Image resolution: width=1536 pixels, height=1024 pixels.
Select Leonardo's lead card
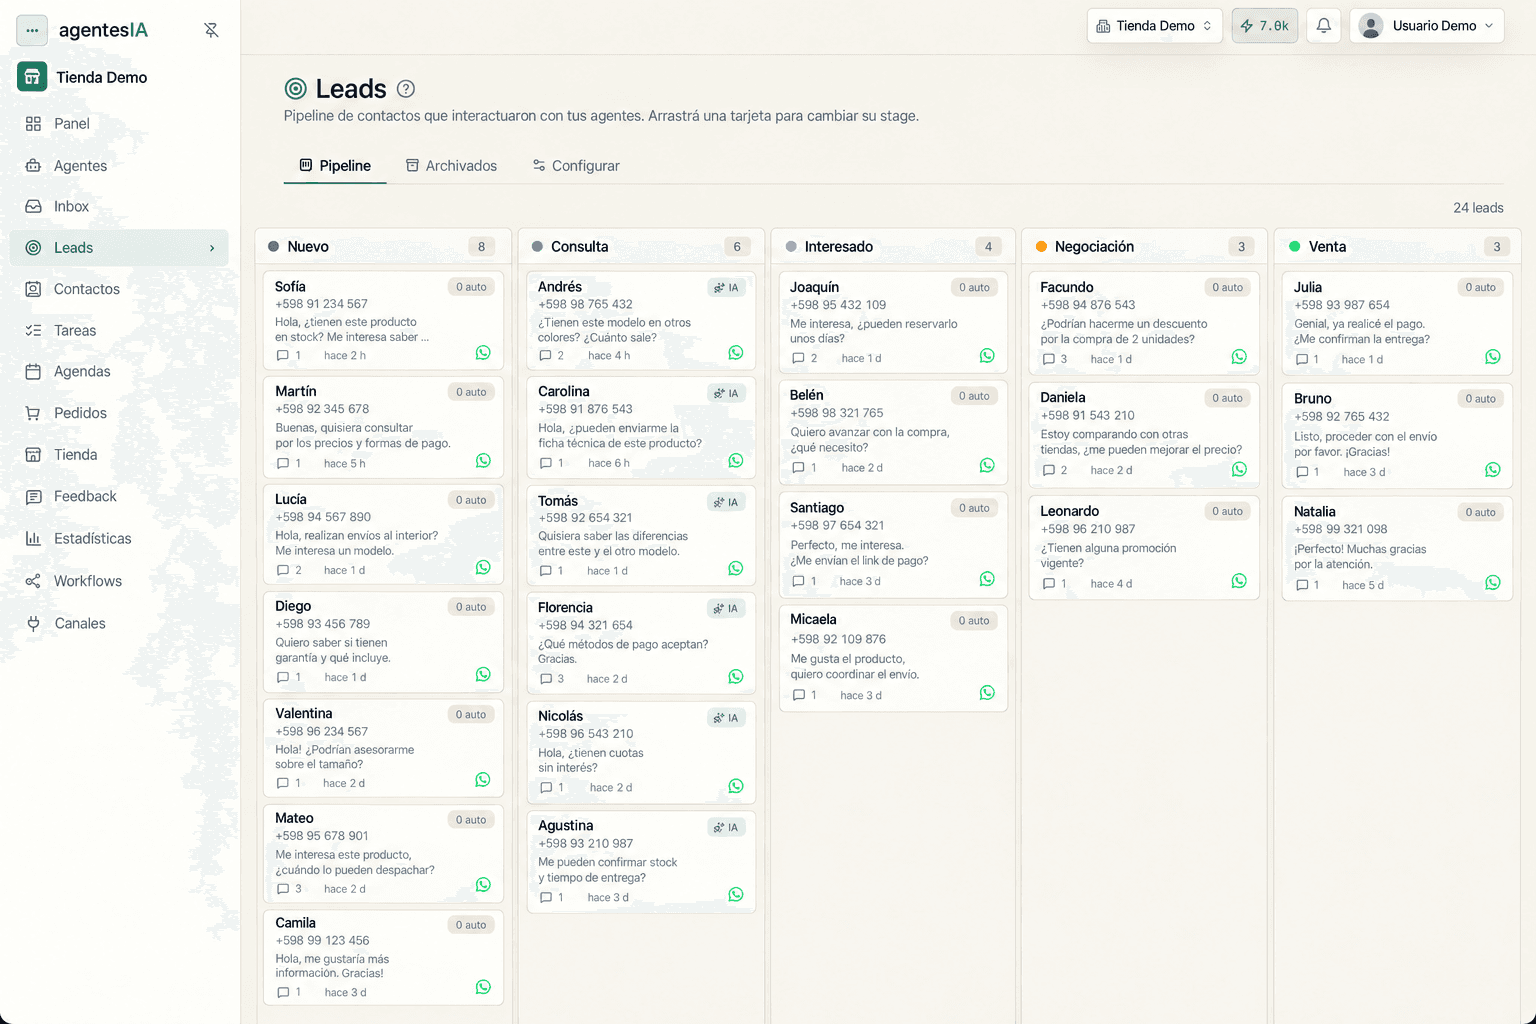click(1143, 546)
